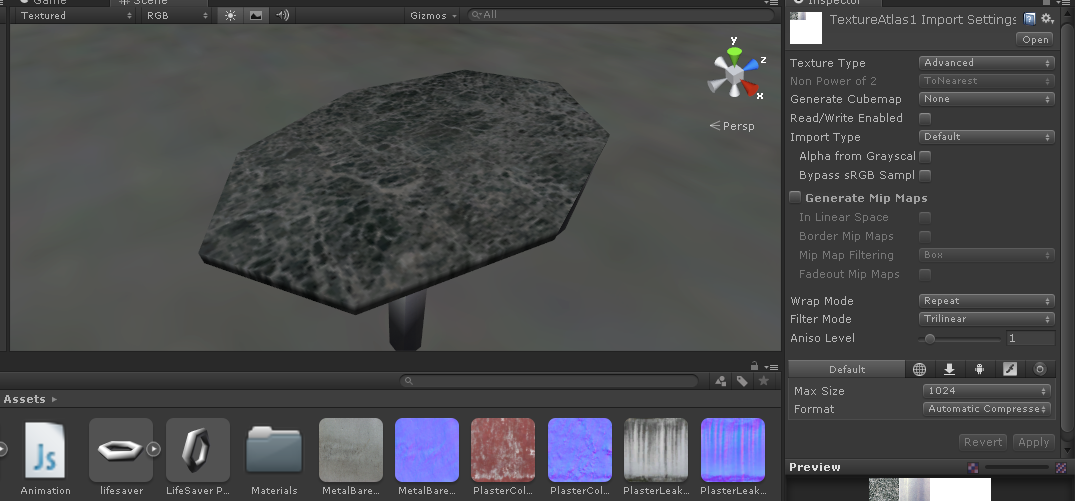Open Max Size dropdown showing 1024
Screen dimensions: 1075x501
click(987, 391)
